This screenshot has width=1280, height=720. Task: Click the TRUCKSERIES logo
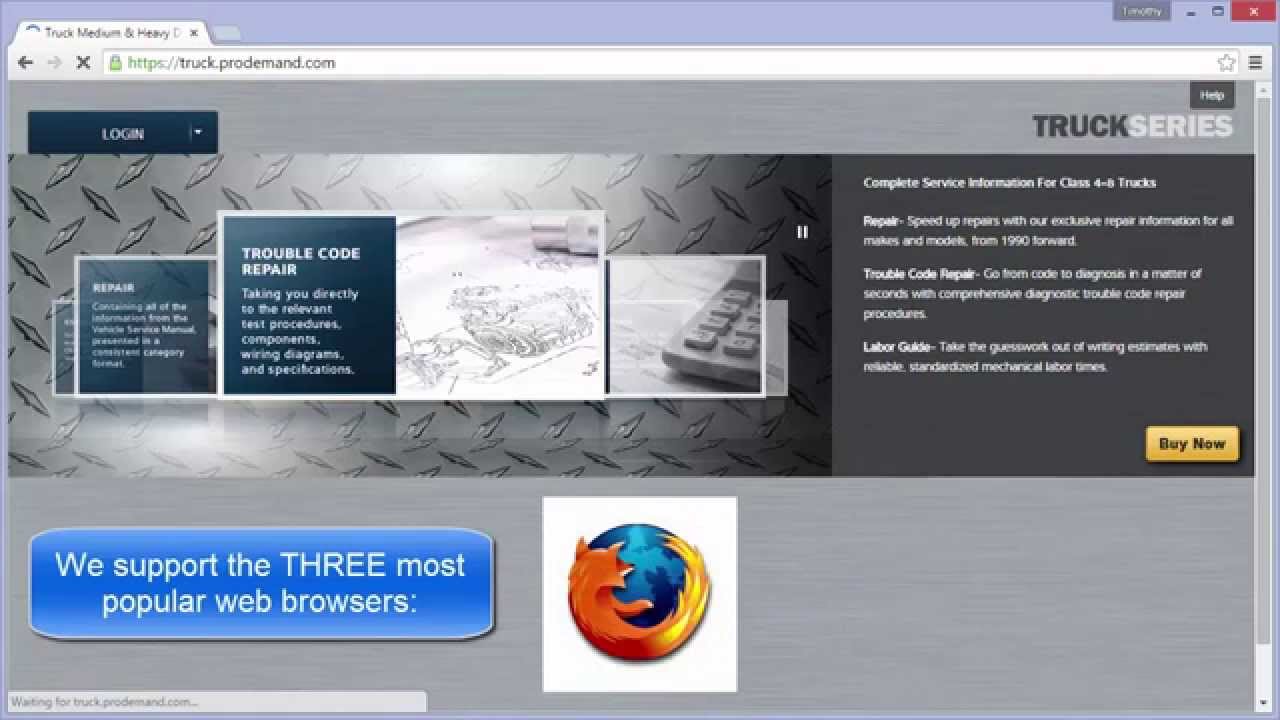click(x=1132, y=127)
